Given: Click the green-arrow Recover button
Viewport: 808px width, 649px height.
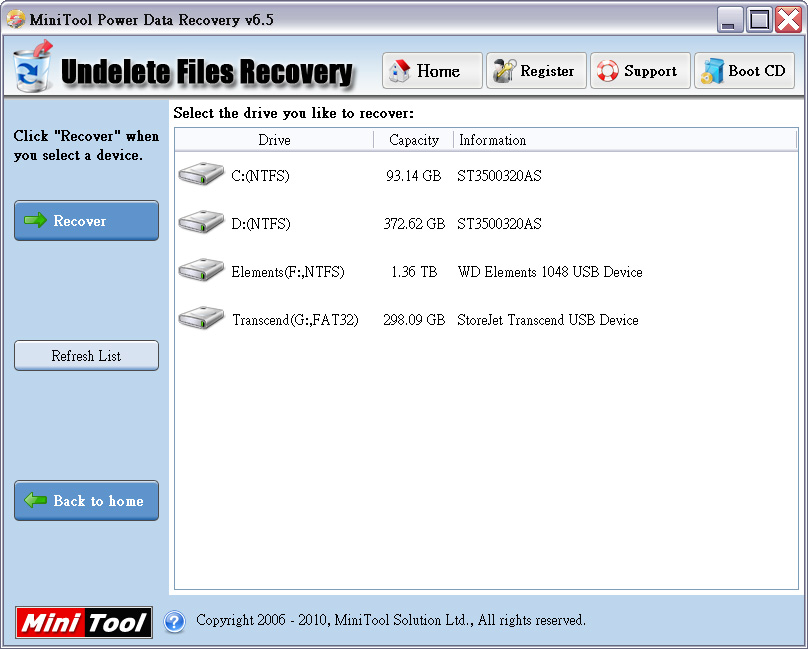Looking at the screenshot, I should [x=86, y=221].
